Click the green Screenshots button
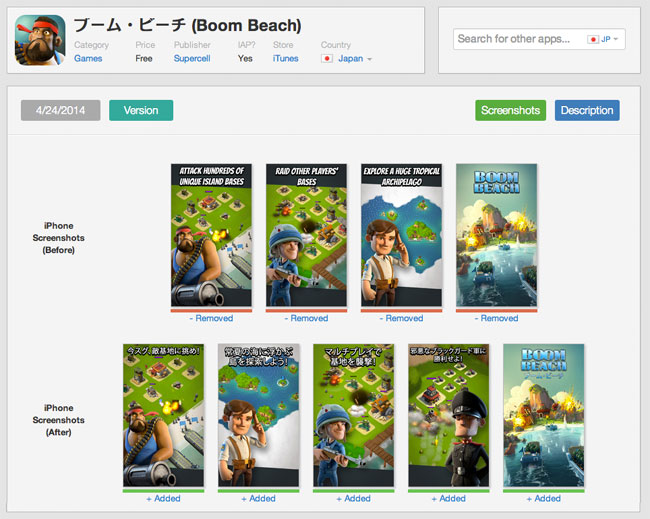The image size is (650, 519). pos(510,110)
